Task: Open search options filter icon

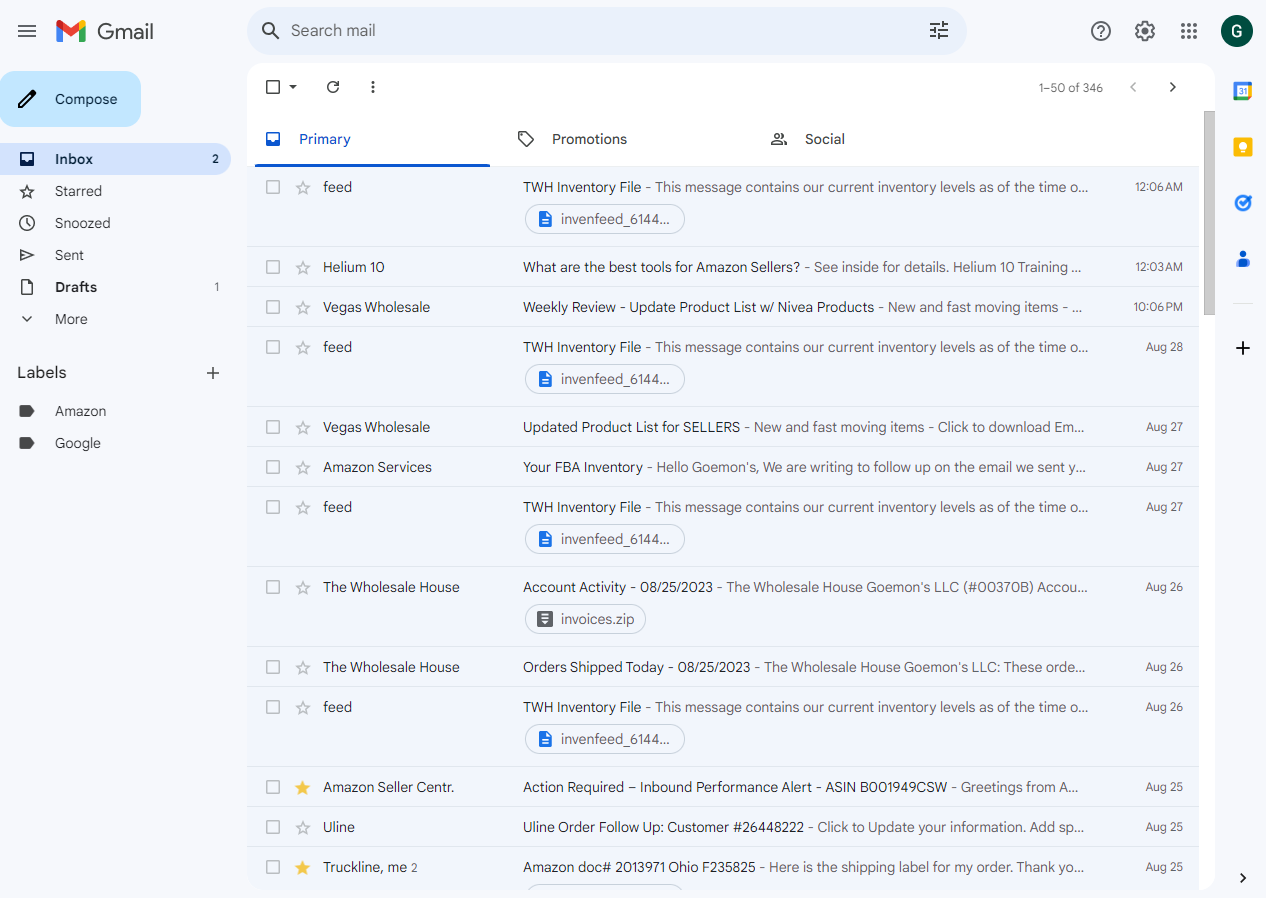Action: (x=939, y=31)
